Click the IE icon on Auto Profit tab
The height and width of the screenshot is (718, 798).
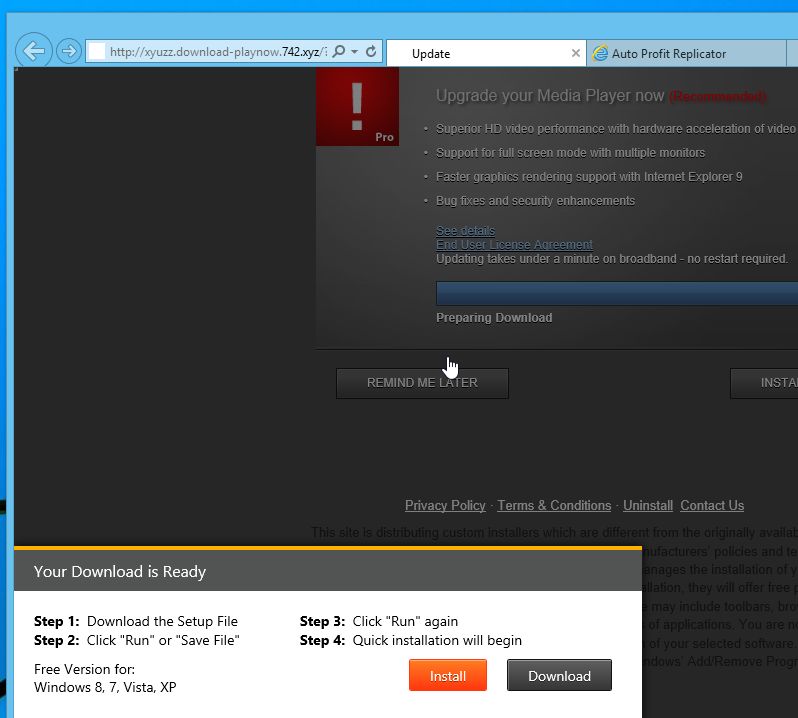pyautogui.click(x=601, y=53)
